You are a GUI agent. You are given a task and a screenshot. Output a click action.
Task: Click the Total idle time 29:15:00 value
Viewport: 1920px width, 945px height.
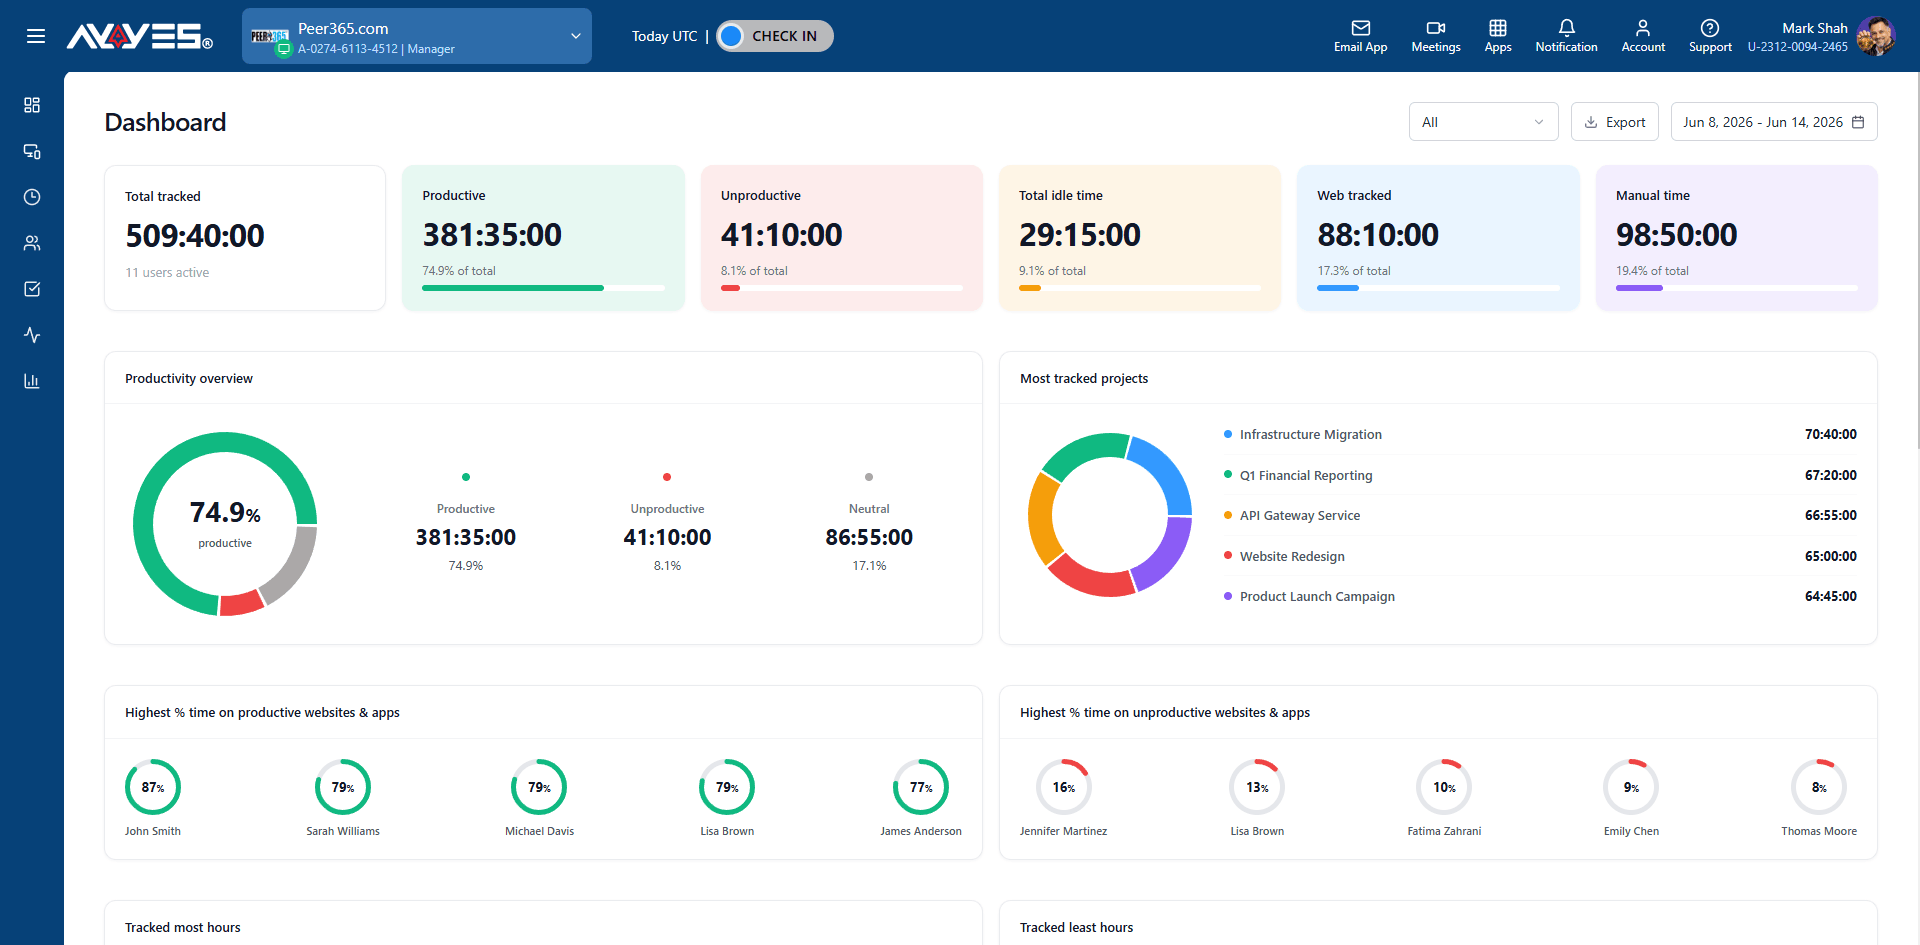pyautogui.click(x=1080, y=235)
